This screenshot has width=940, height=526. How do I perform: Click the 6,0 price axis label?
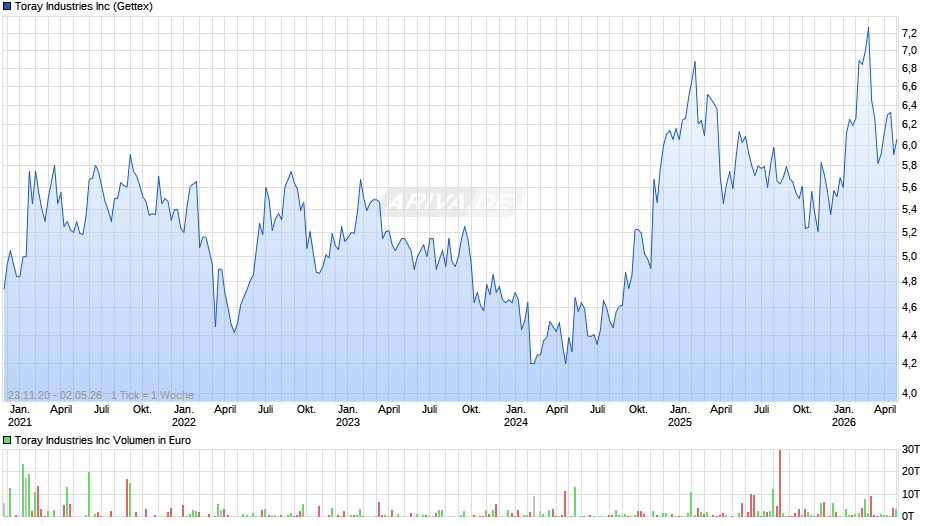[x=909, y=145]
